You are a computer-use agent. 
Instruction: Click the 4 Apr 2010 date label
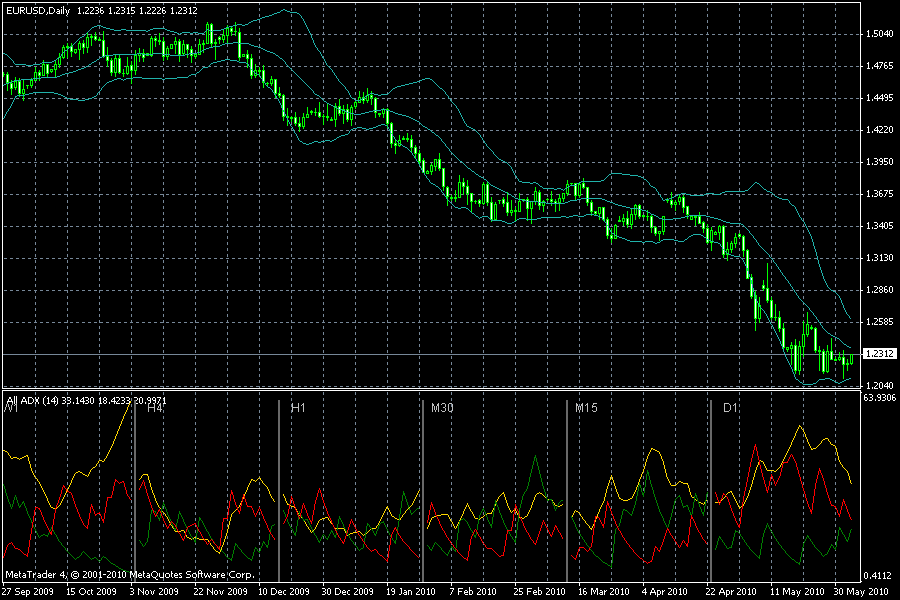[x=665, y=591]
